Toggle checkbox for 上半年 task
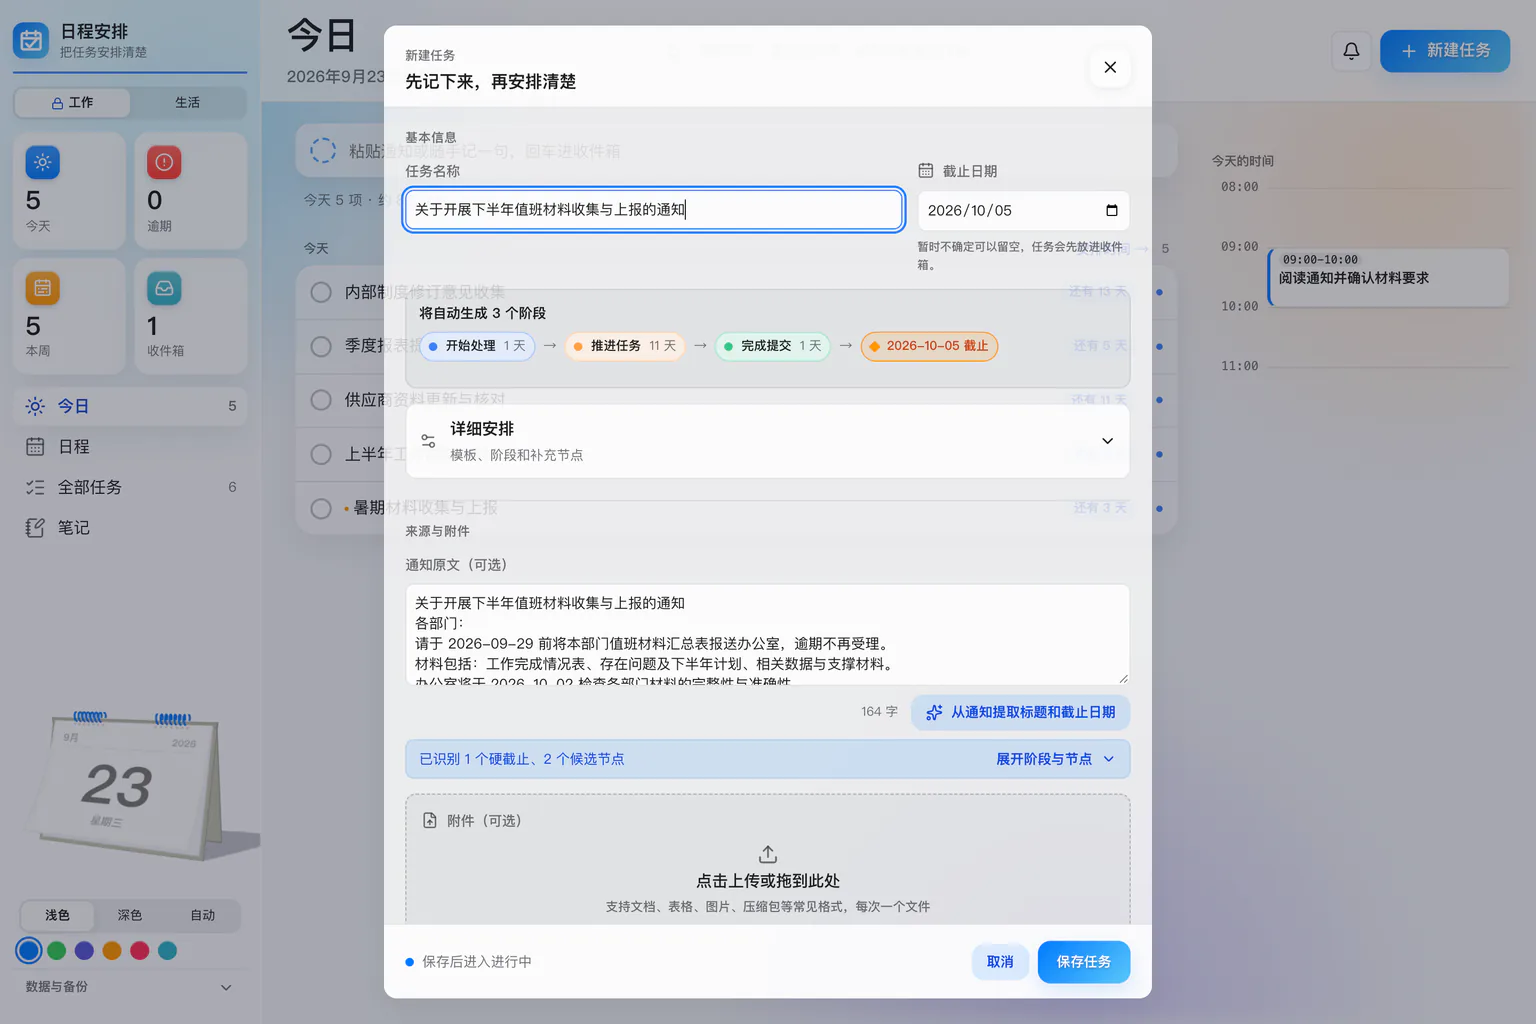 coord(321,454)
